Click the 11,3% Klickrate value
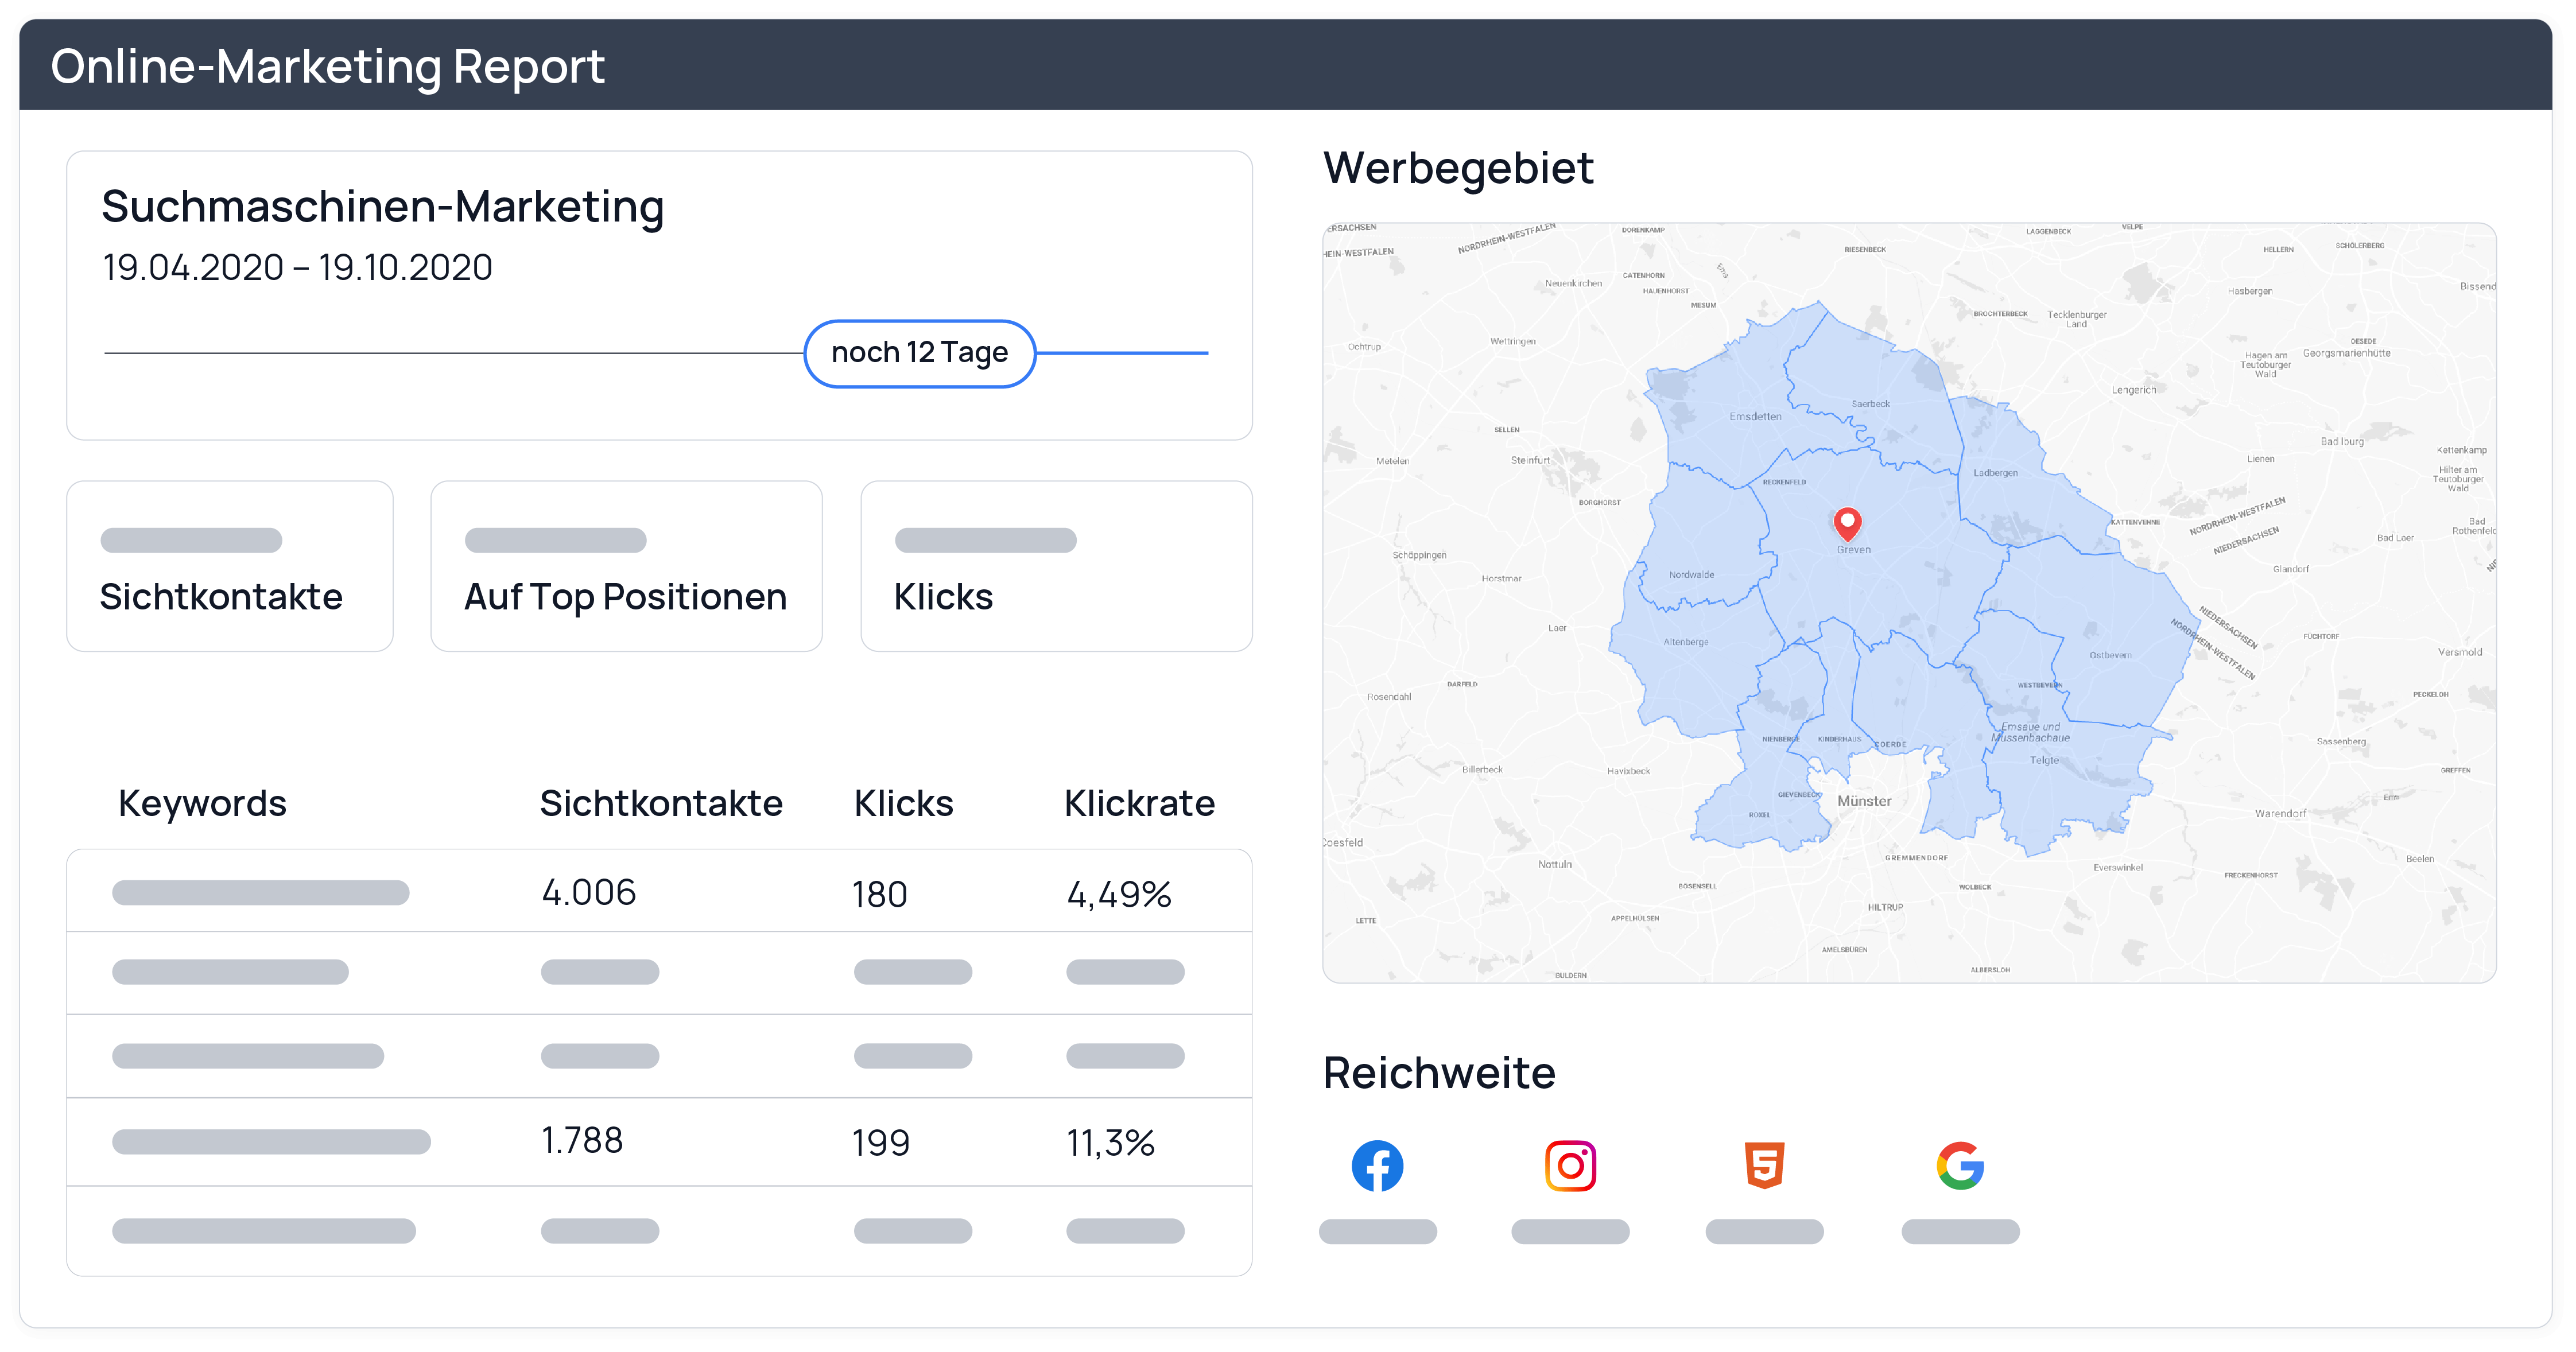This screenshot has height=1352, width=2576. (1110, 1142)
